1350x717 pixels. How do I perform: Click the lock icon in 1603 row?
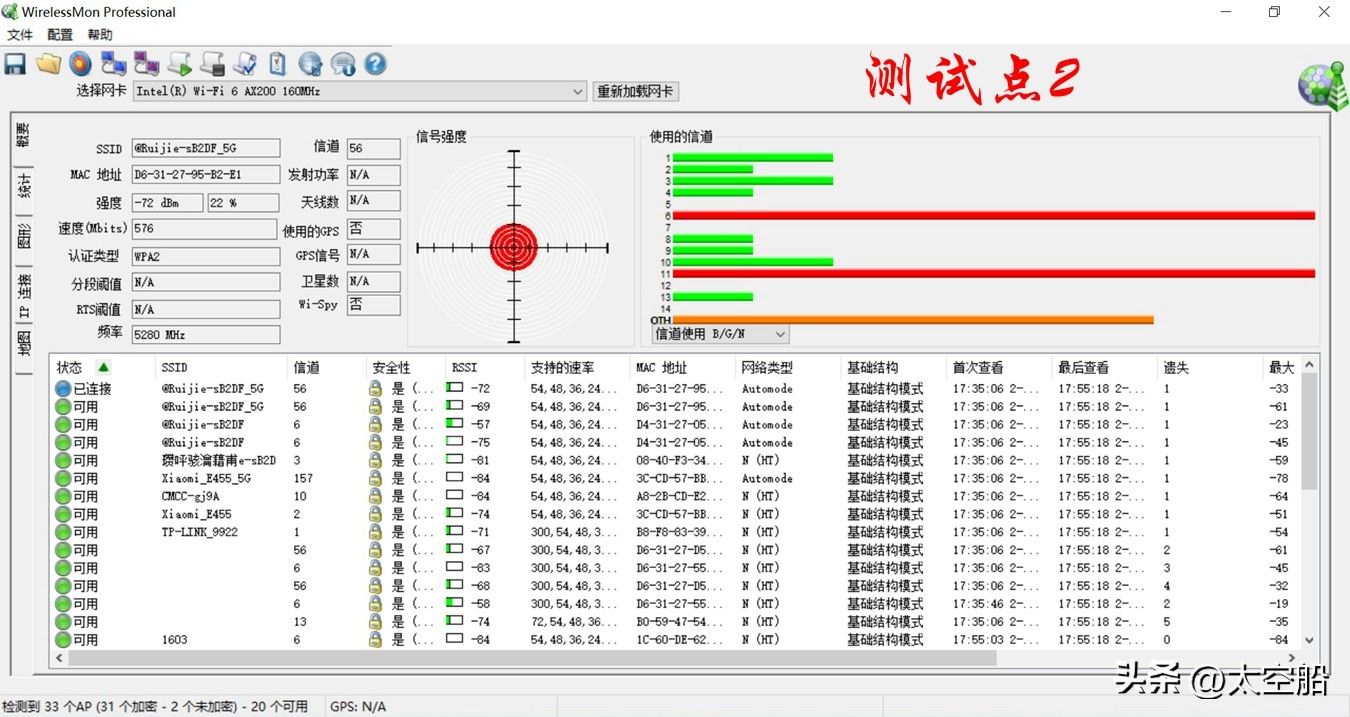[x=375, y=639]
